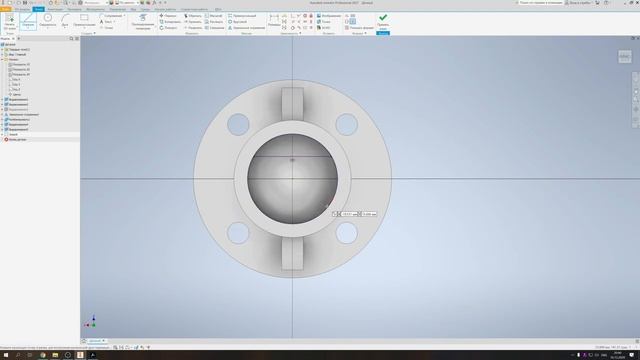Select the Offset tool
Image resolution: width=640 pixels, height=360 pixels.
[215, 28]
